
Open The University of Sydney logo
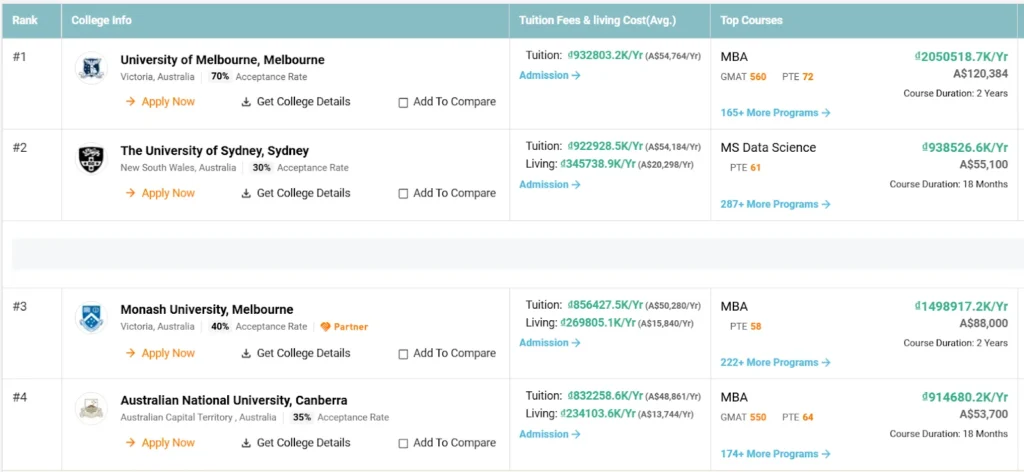91,159
